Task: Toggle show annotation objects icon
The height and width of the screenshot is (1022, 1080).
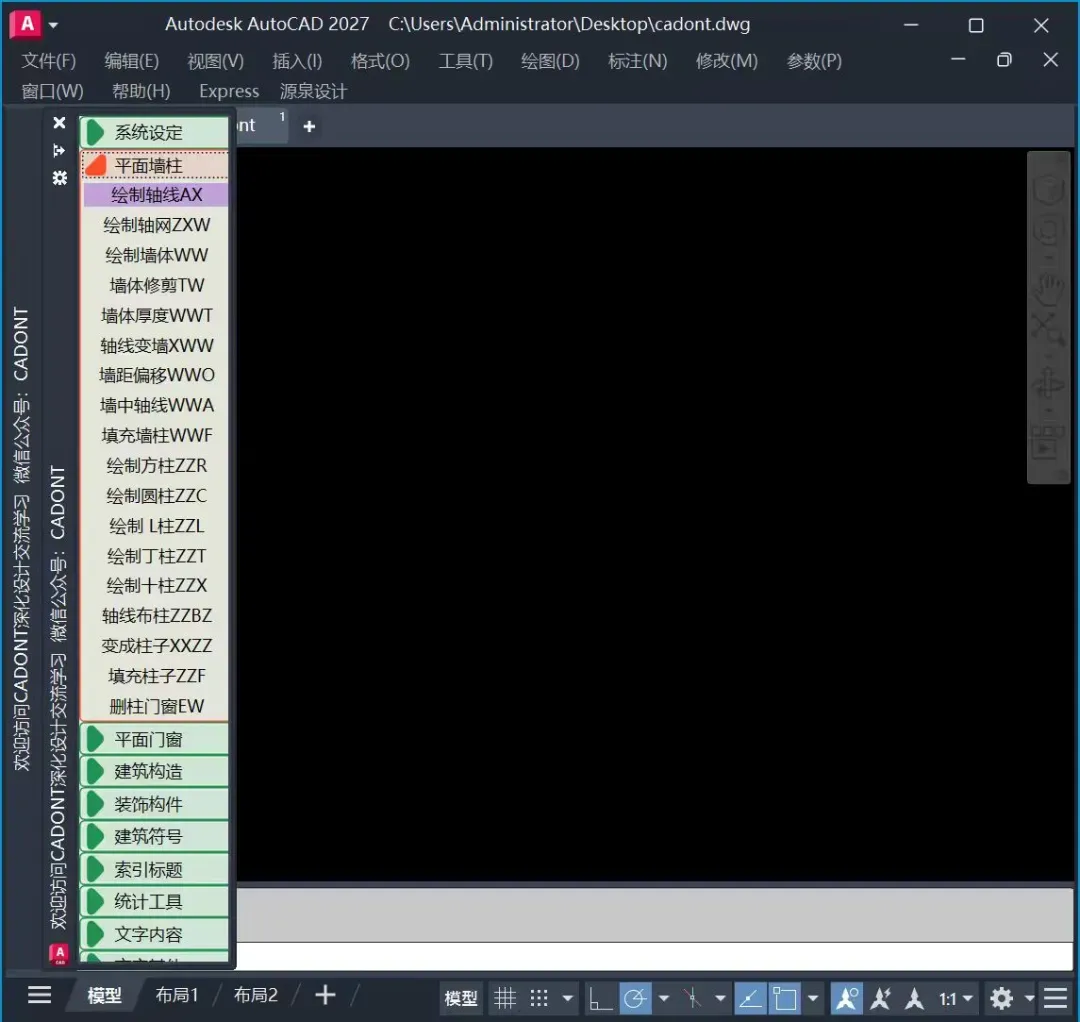Action: coord(847,997)
